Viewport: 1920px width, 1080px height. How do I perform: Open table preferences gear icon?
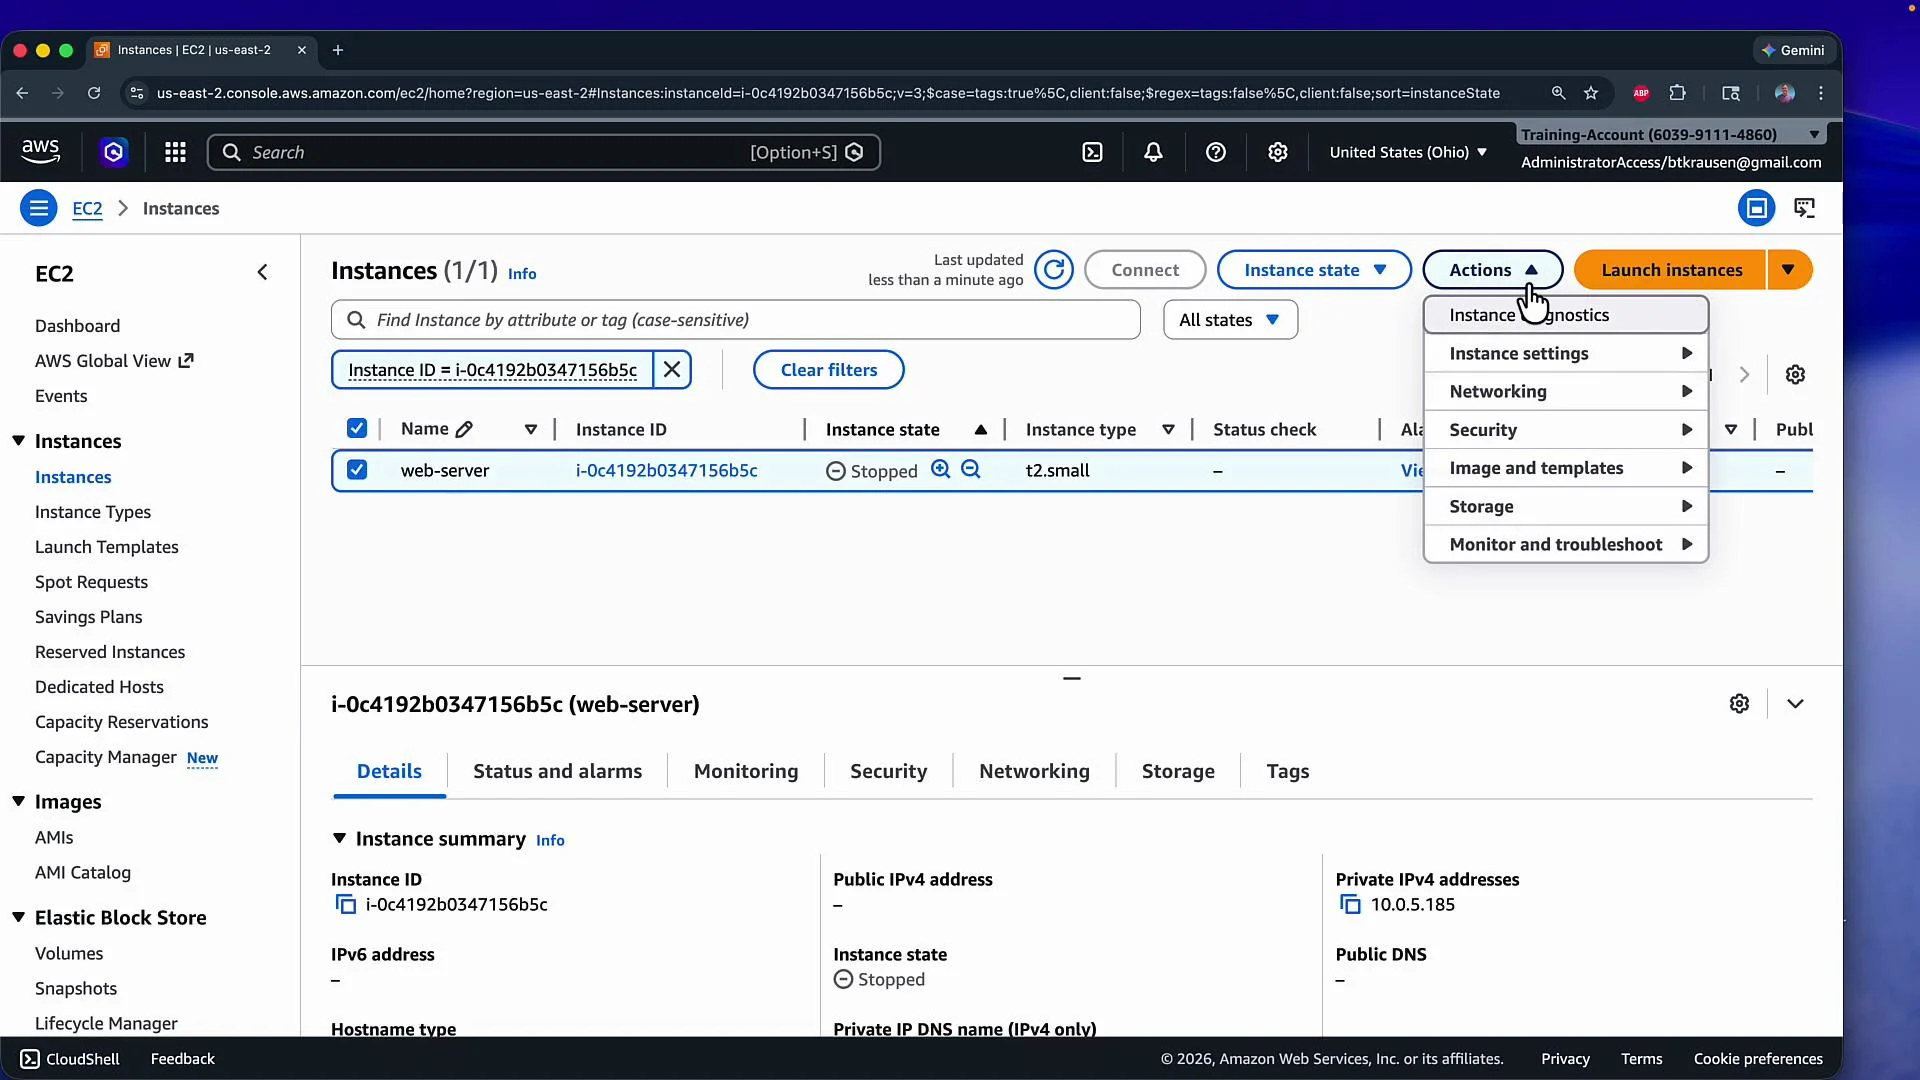(1795, 374)
